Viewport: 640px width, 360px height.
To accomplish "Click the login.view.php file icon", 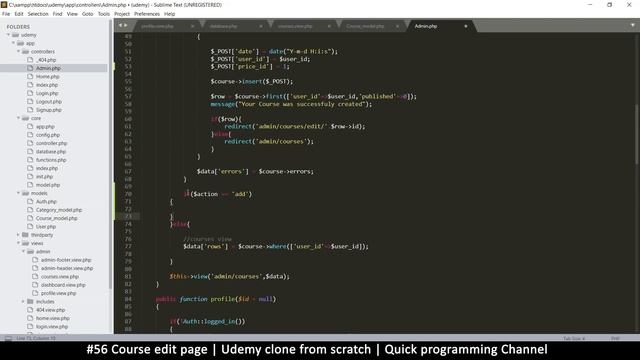I will click(30, 327).
